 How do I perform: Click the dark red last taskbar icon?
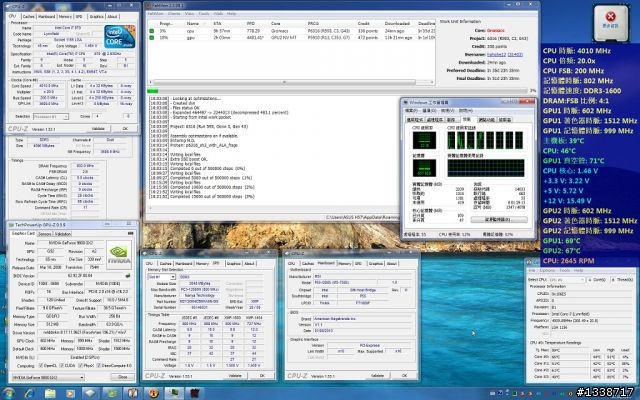coord(195,393)
